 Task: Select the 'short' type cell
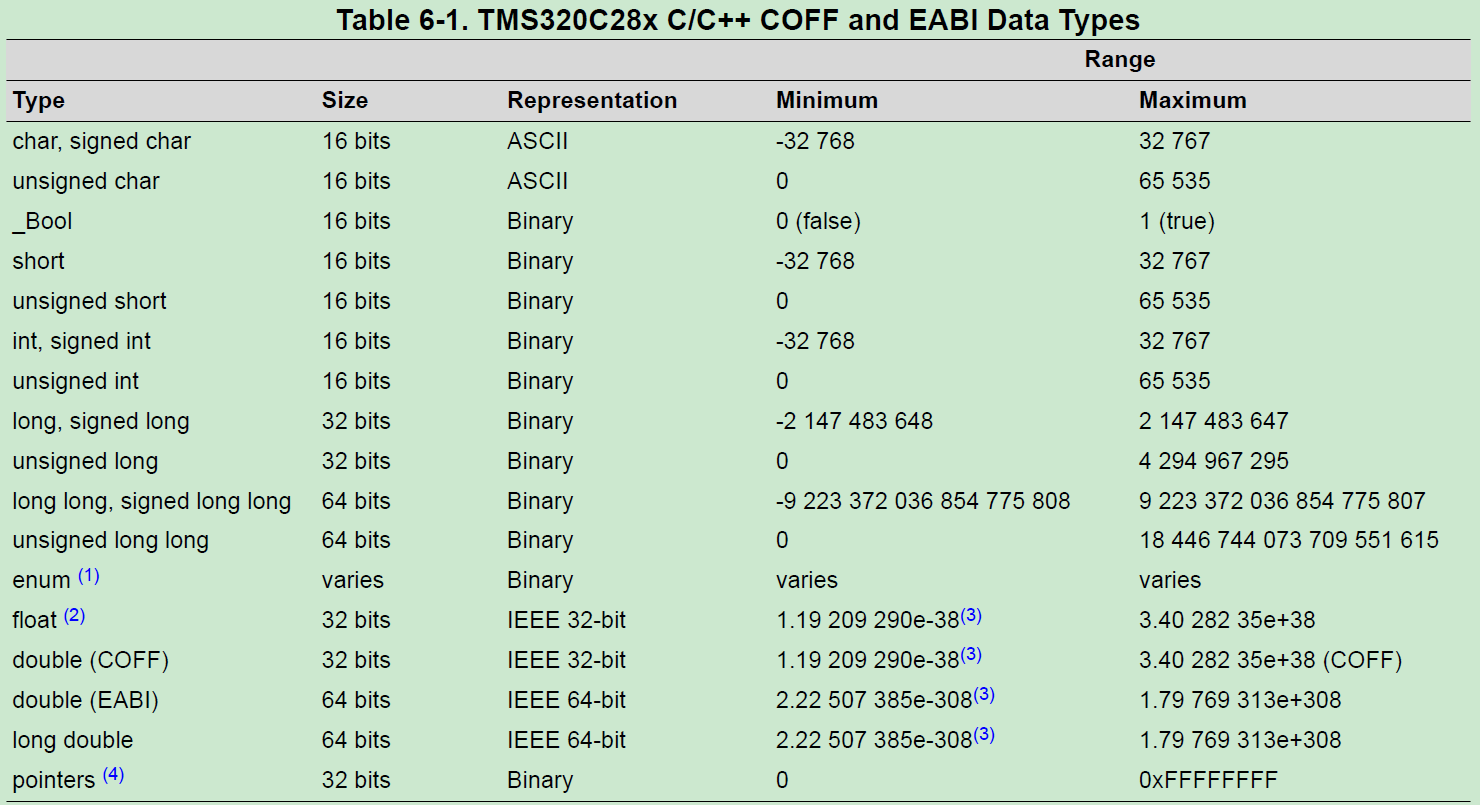pos(39,261)
